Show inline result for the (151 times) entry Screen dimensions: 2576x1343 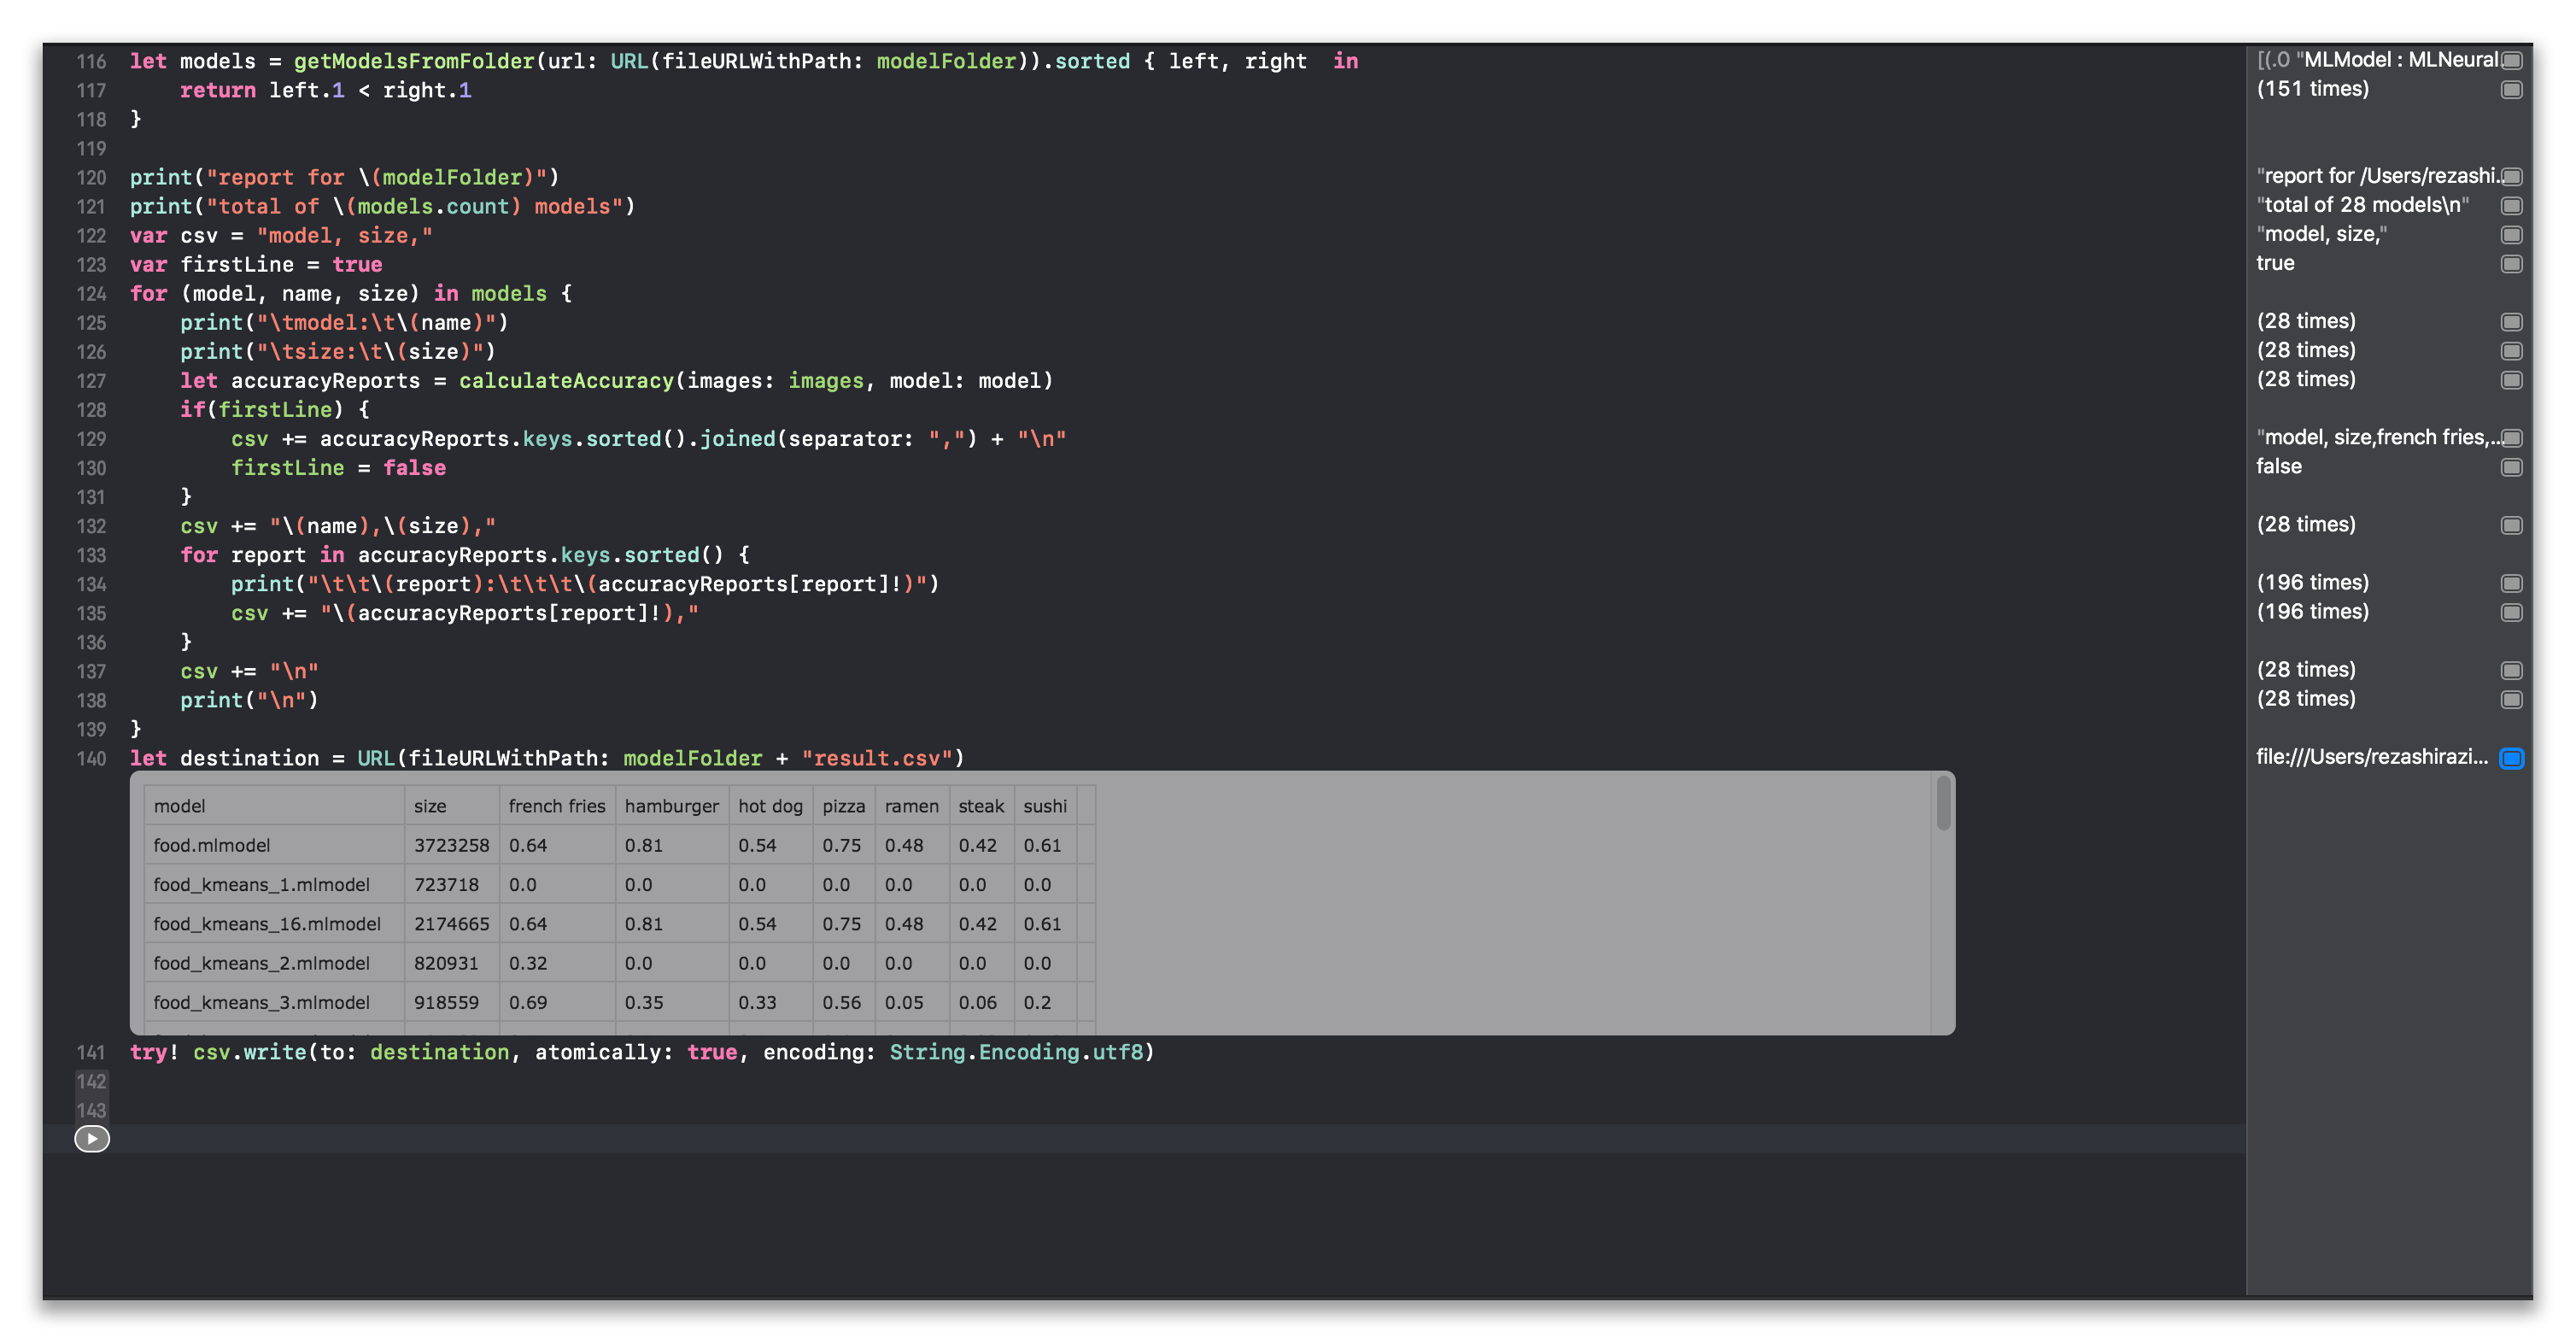coord(2511,90)
